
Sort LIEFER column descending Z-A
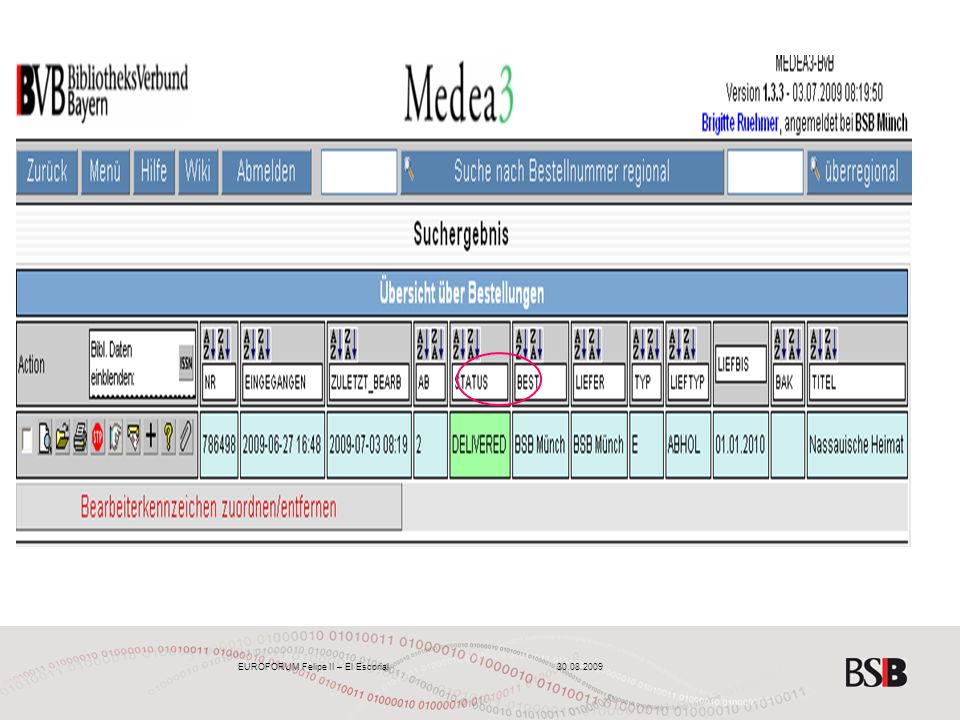594,344
